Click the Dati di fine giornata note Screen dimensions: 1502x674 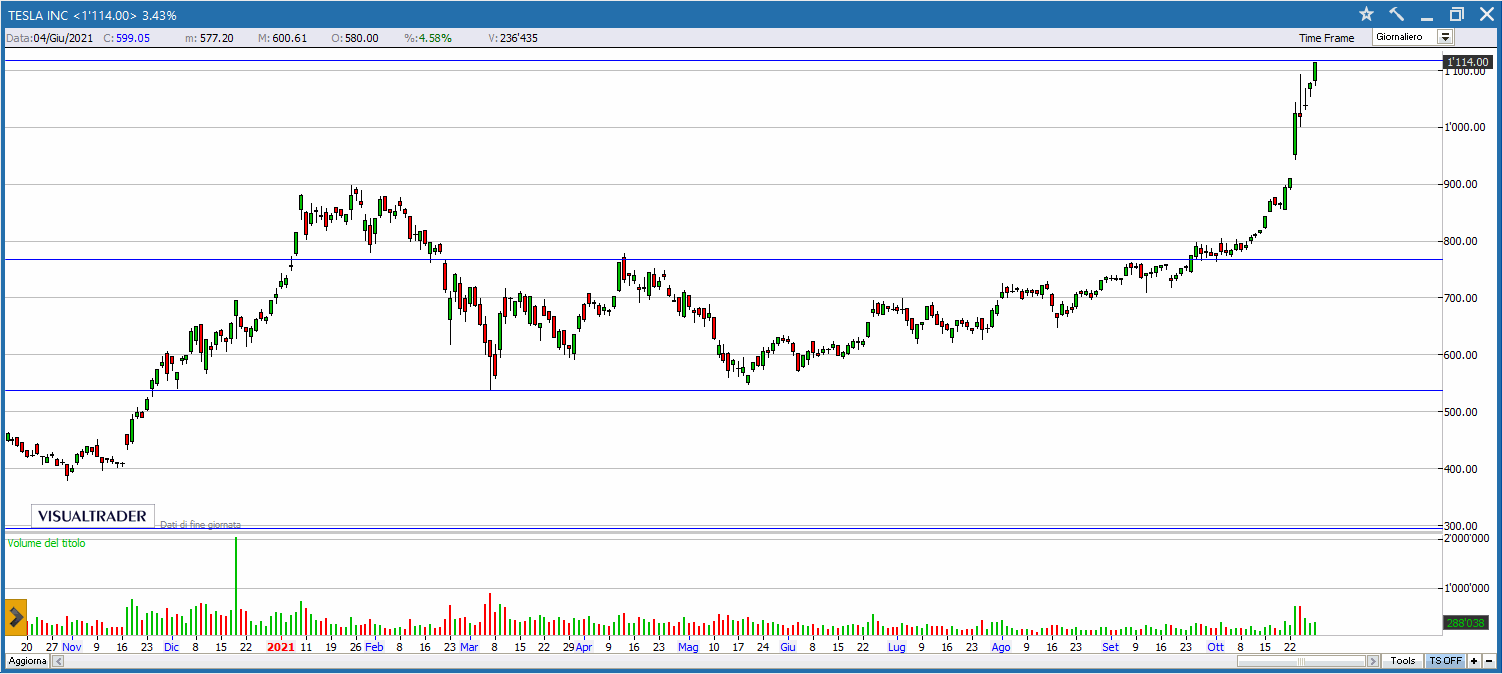tap(200, 524)
